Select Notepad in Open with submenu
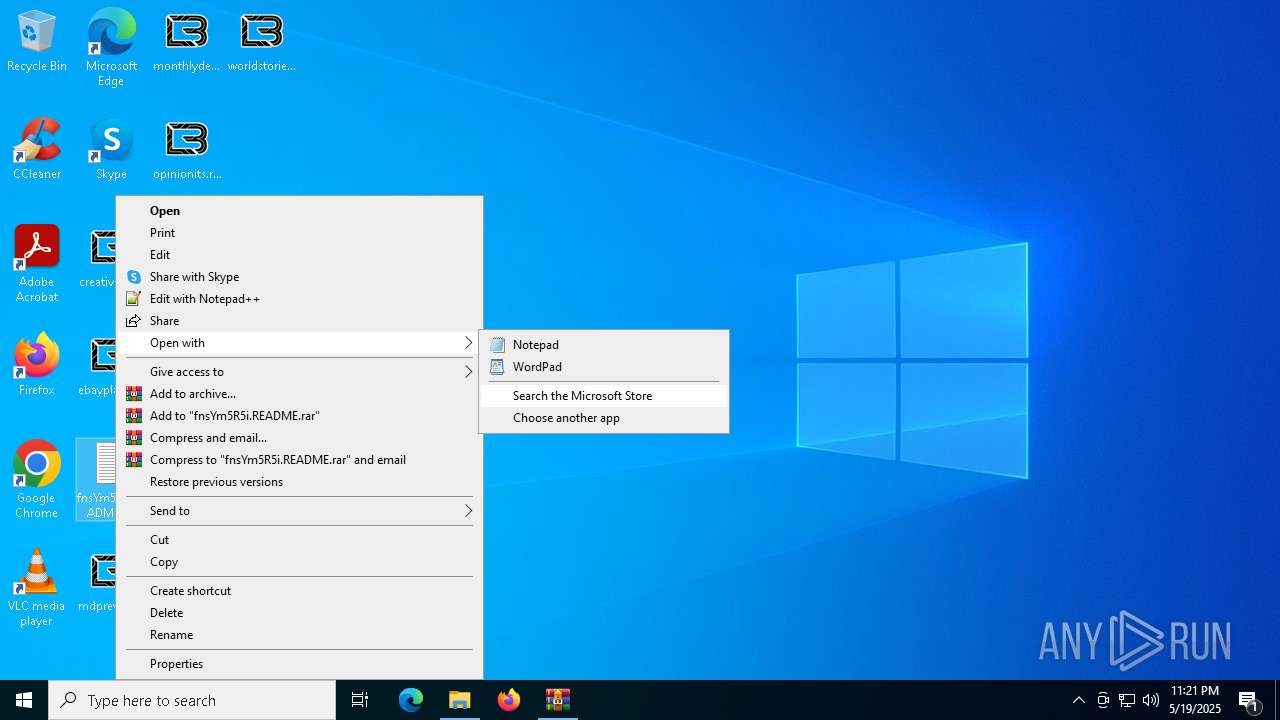This screenshot has height=720, width=1280. [x=604, y=345]
